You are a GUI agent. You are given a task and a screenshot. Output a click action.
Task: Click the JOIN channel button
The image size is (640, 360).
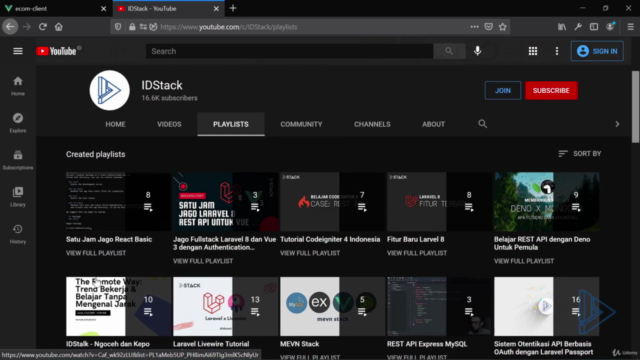[503, 91]
